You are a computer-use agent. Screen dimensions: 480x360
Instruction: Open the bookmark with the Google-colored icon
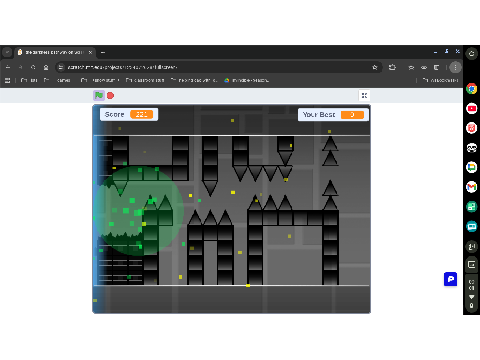(246, 80)
